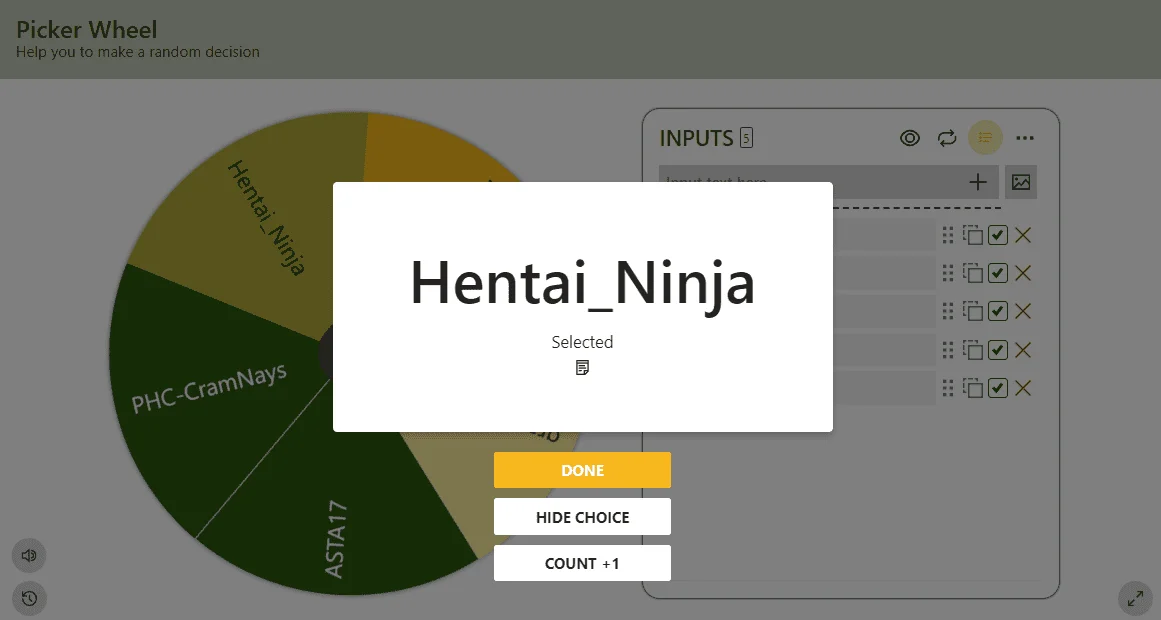Open the note icon under Selected
The image size is (1161, 620).
582,367
